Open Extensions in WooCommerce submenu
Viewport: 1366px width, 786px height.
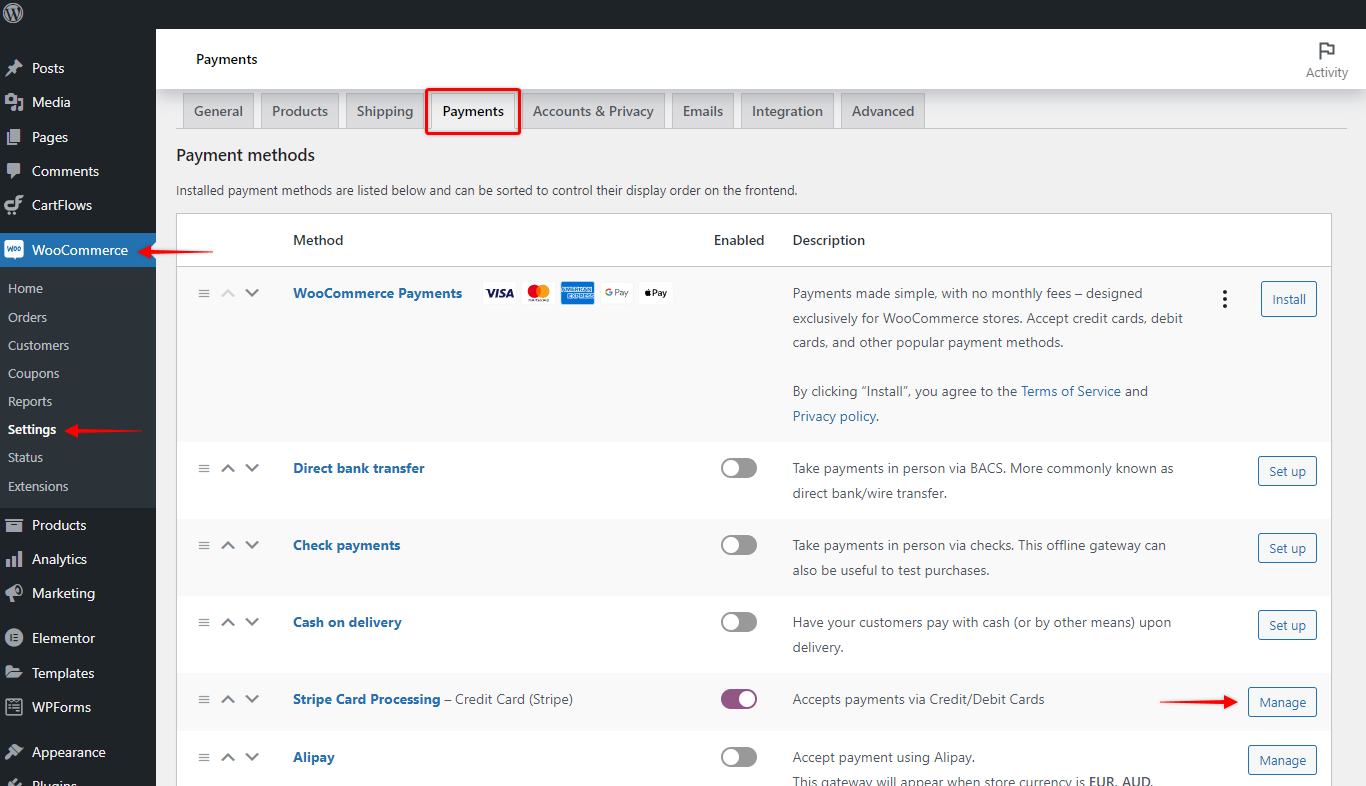[x=38, y=486]
